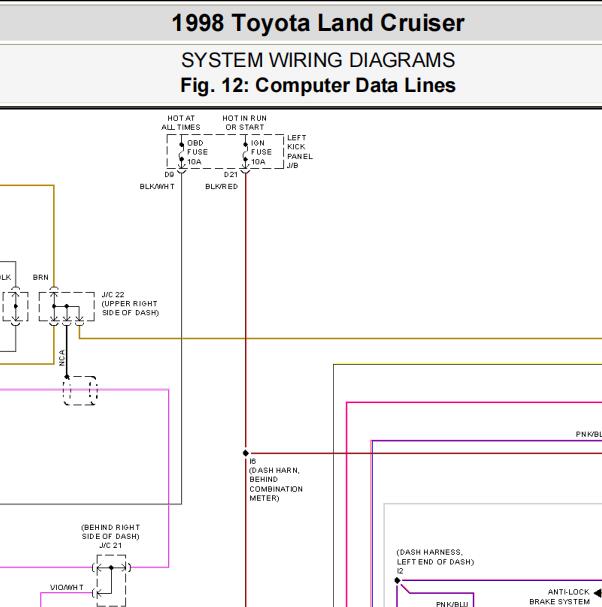Image resolution: width=602 pixels, height=607 pixels.
Task: Click the IGN fuse 10A symbol
Action: 245,152
